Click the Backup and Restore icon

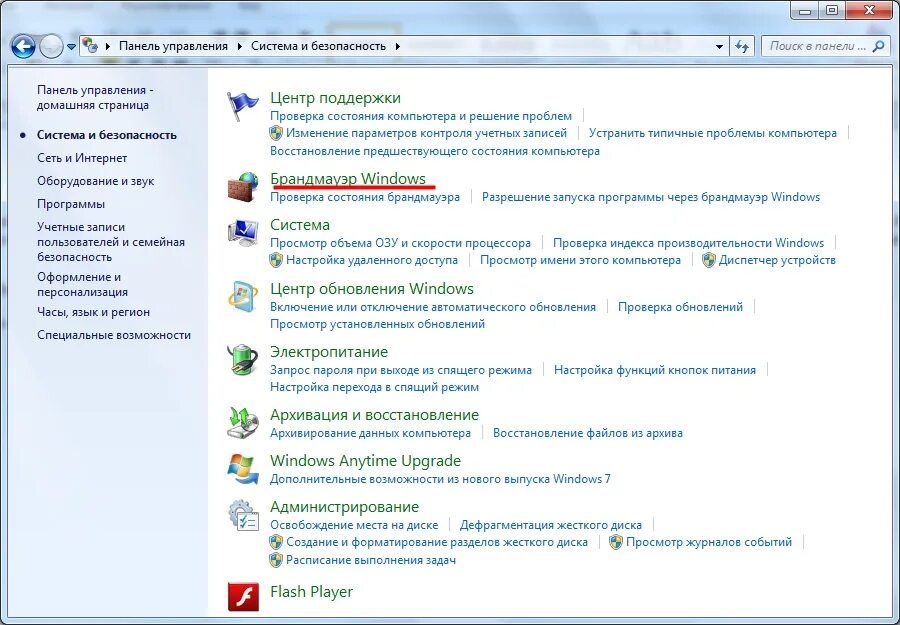(x=243, y=423)
